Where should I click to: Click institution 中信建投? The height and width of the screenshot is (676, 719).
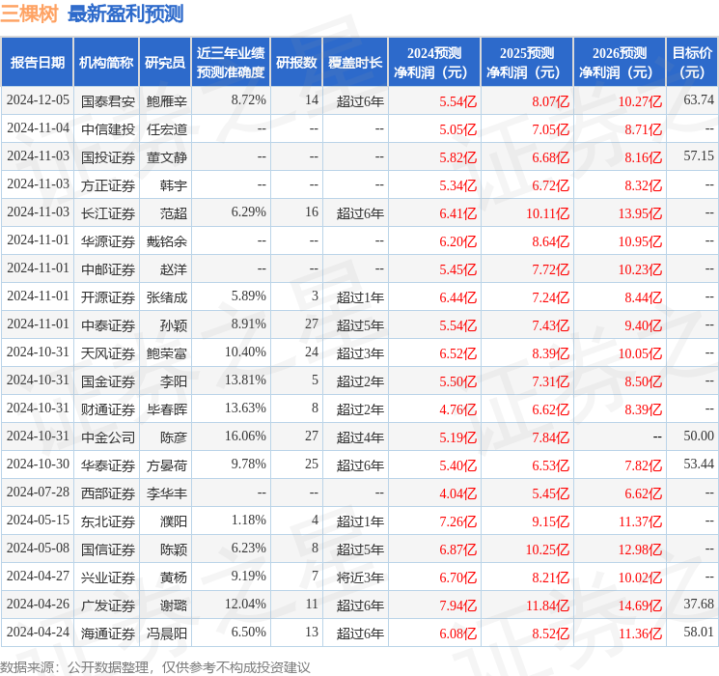[108, 129]
